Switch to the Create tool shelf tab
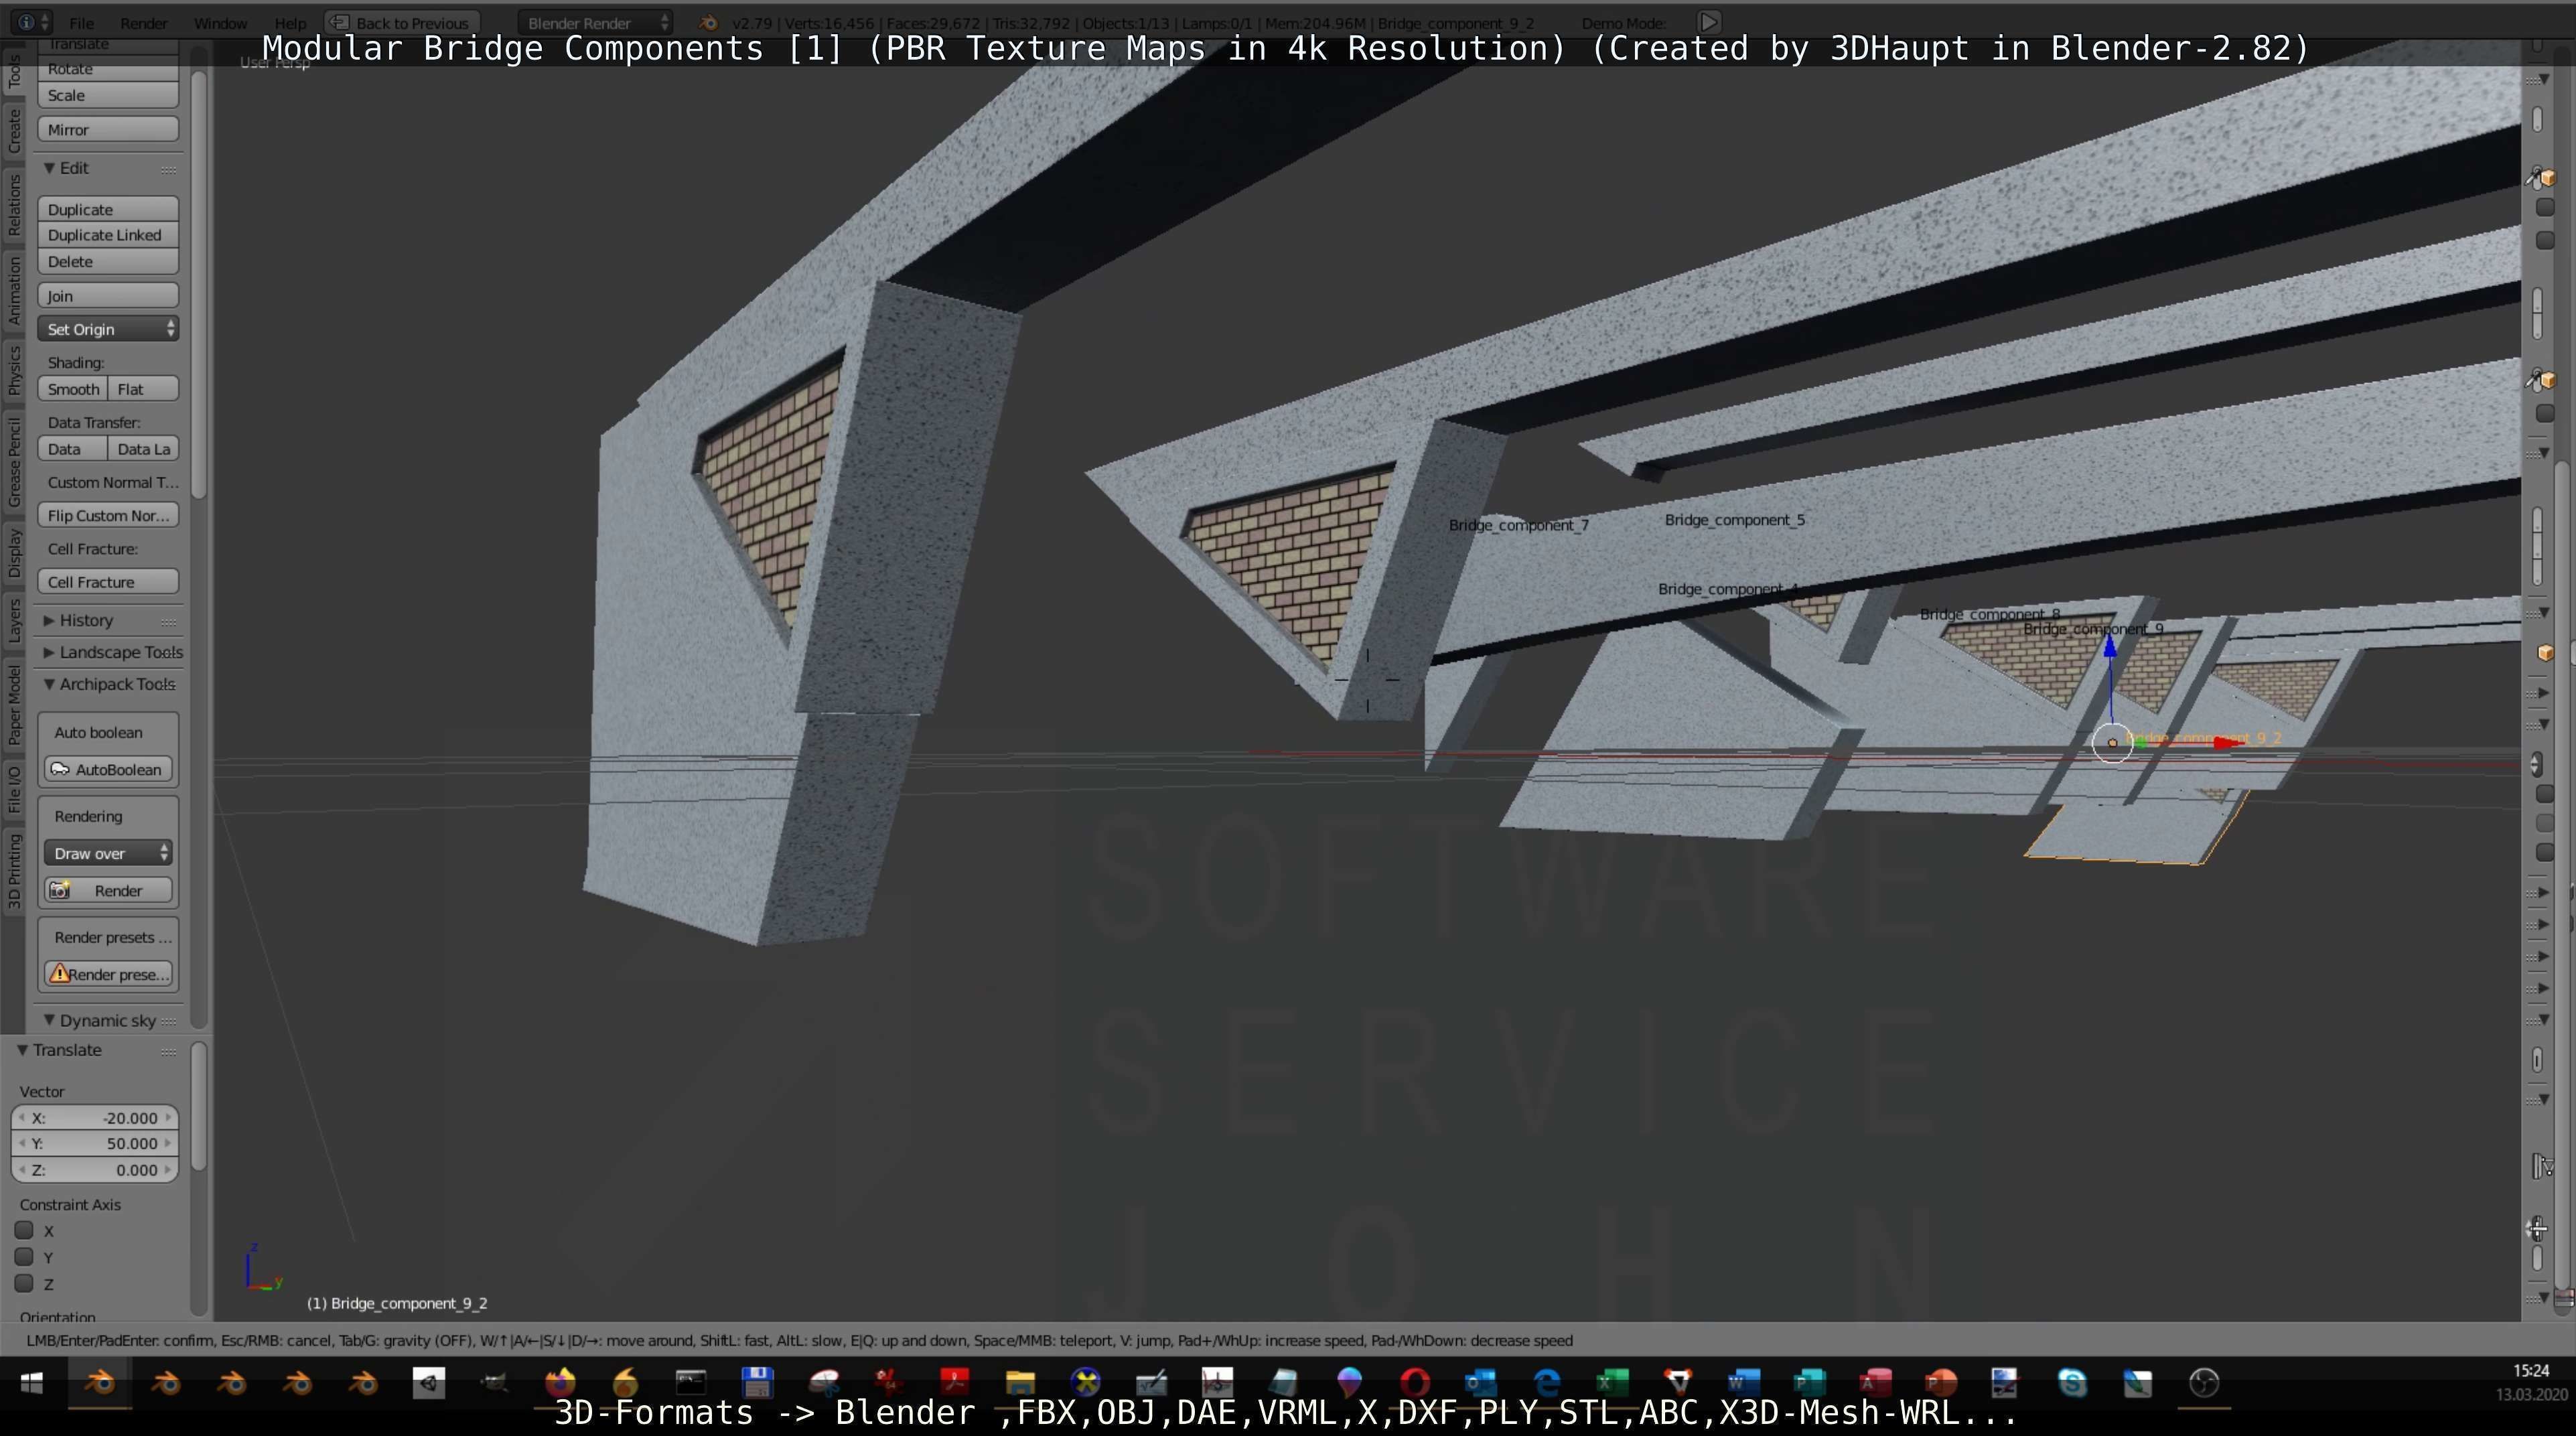The width and height of the screenshot is (2576, 1436). click(x=14, y=131)
